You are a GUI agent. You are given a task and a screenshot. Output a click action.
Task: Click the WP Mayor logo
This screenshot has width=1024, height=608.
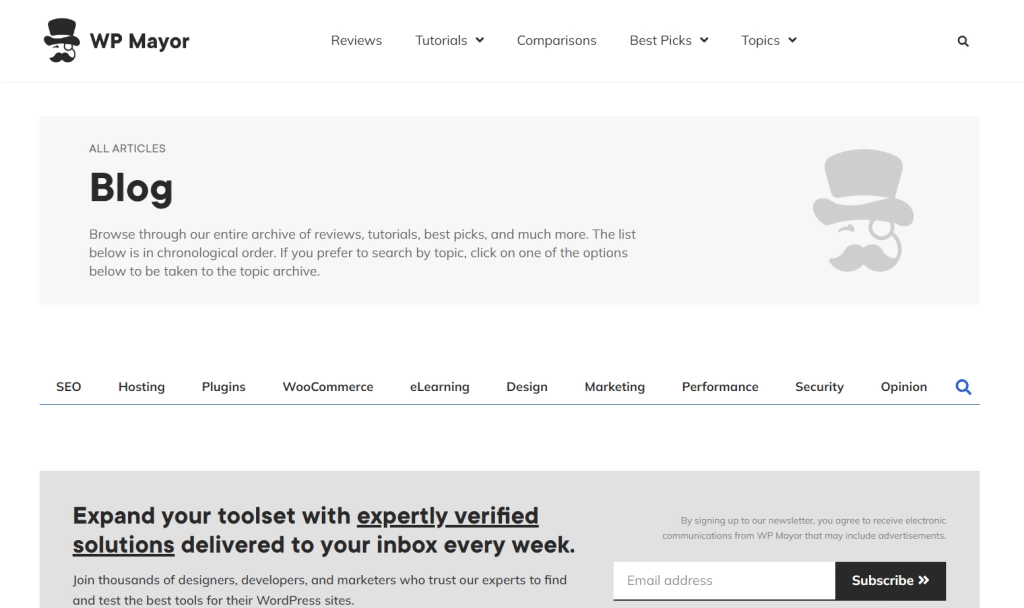coord(115,40)
